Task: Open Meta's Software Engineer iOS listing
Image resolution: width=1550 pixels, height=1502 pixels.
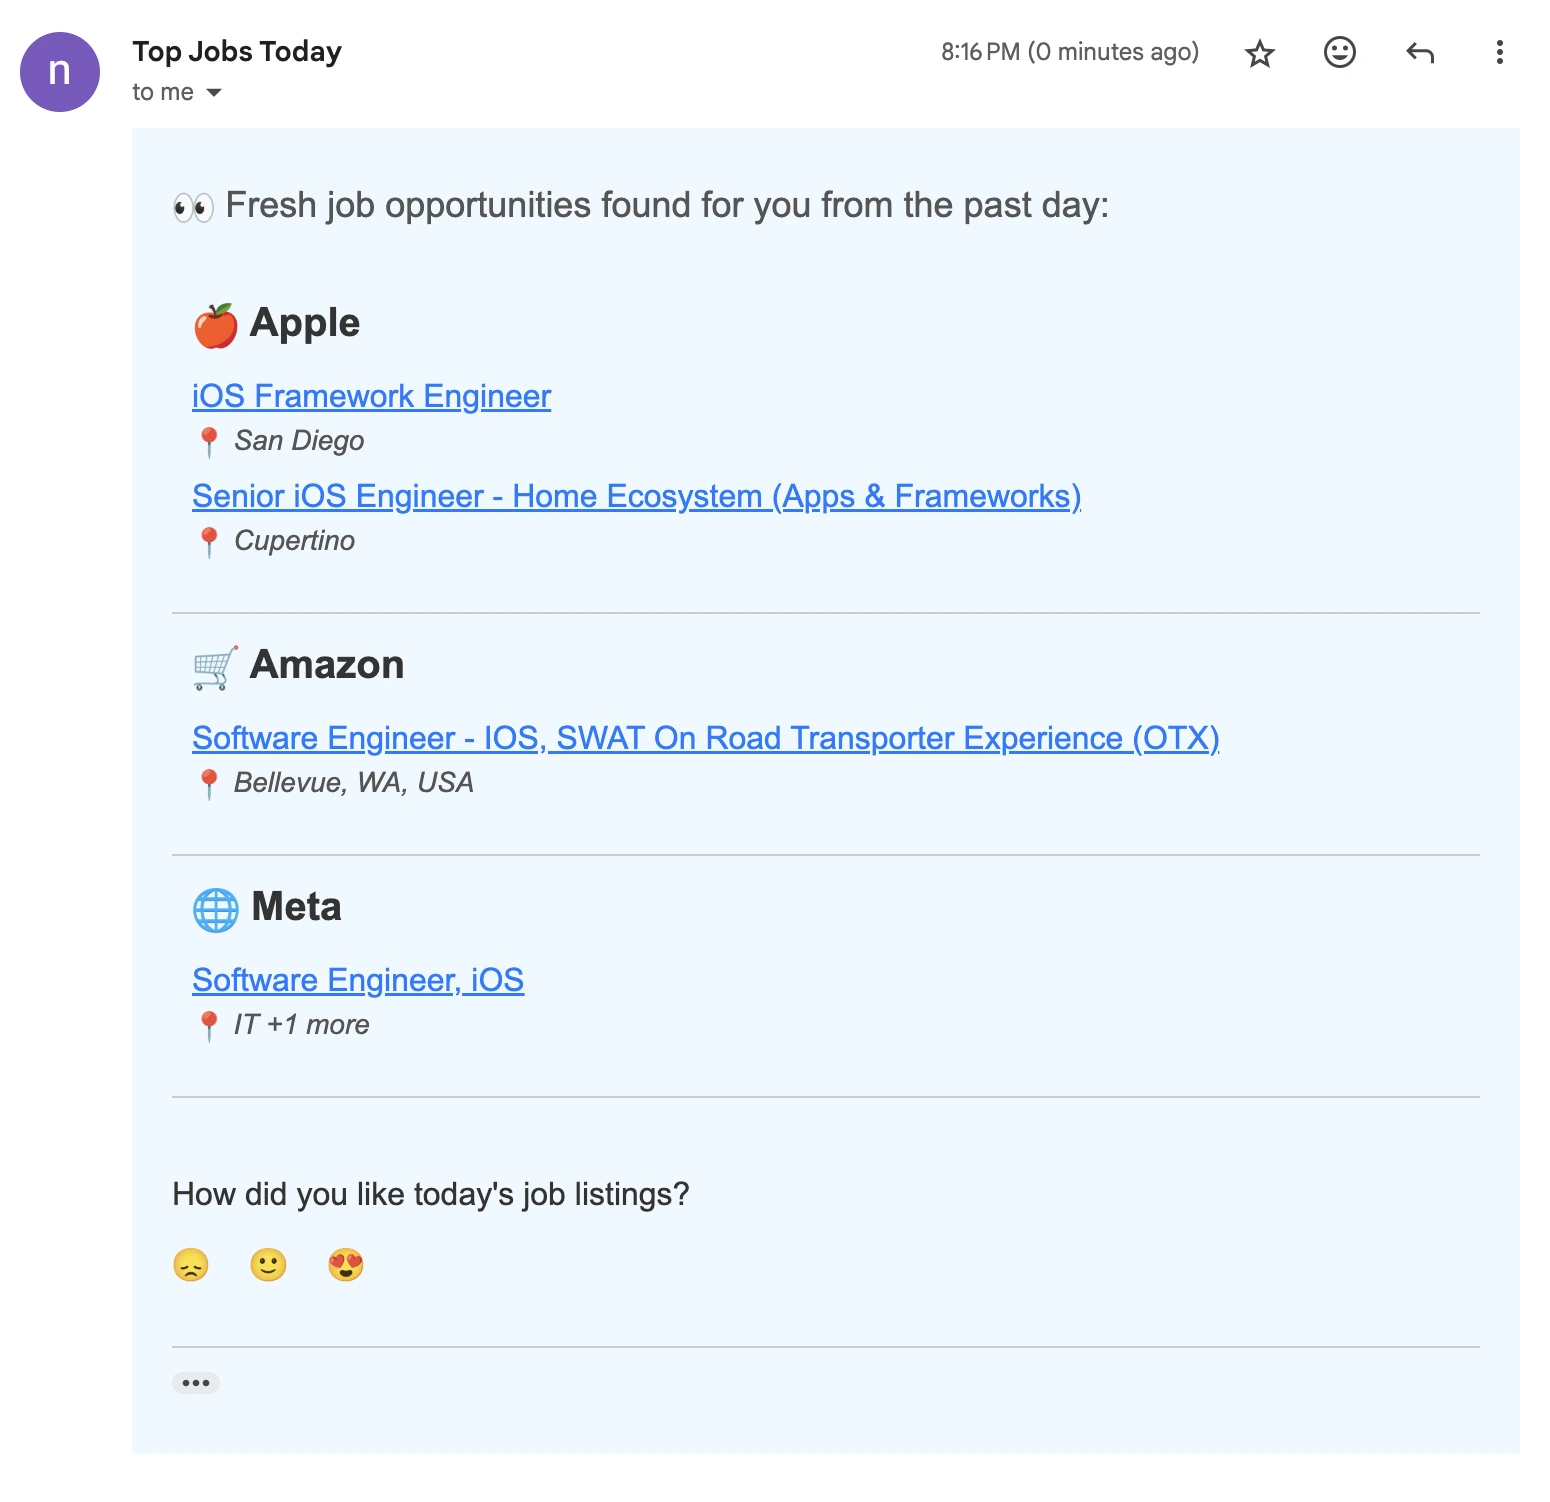Action: pyautogui.click(x=358, y=980)
